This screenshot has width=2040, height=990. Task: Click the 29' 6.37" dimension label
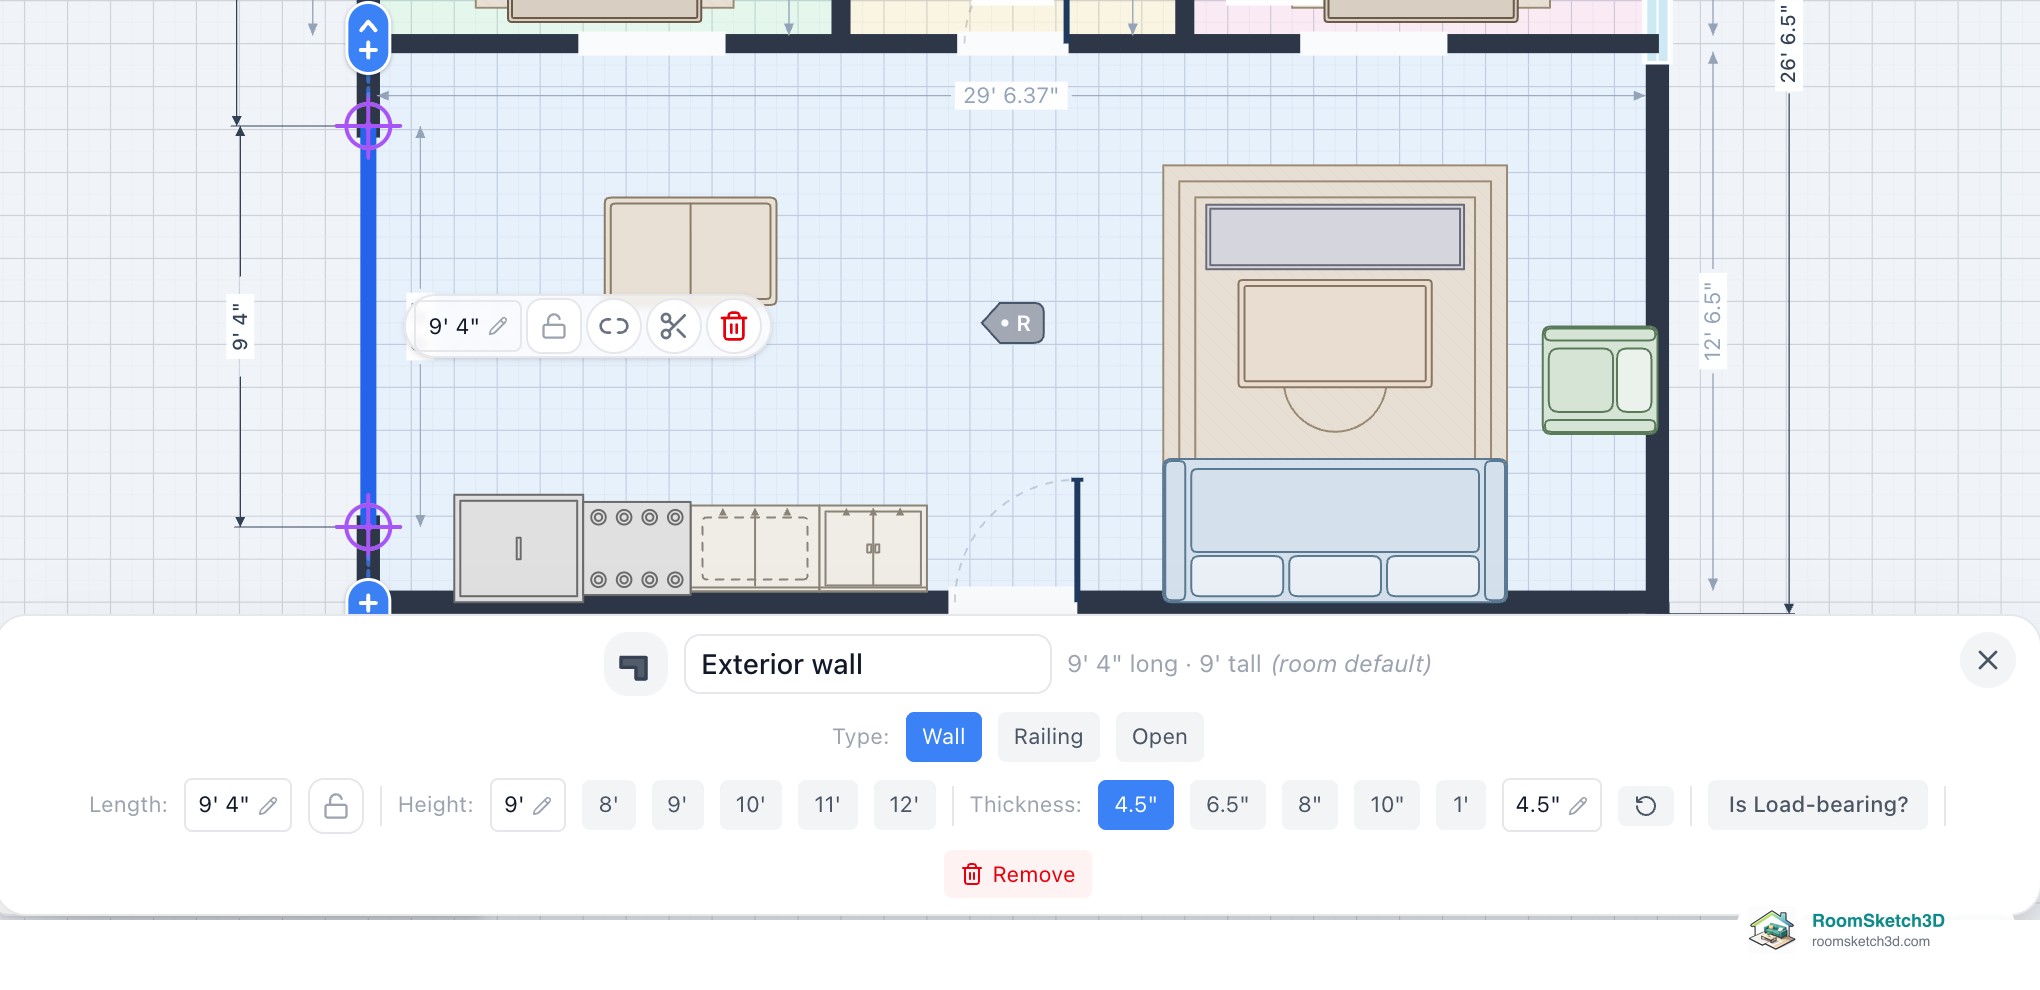coord(1010,96)
